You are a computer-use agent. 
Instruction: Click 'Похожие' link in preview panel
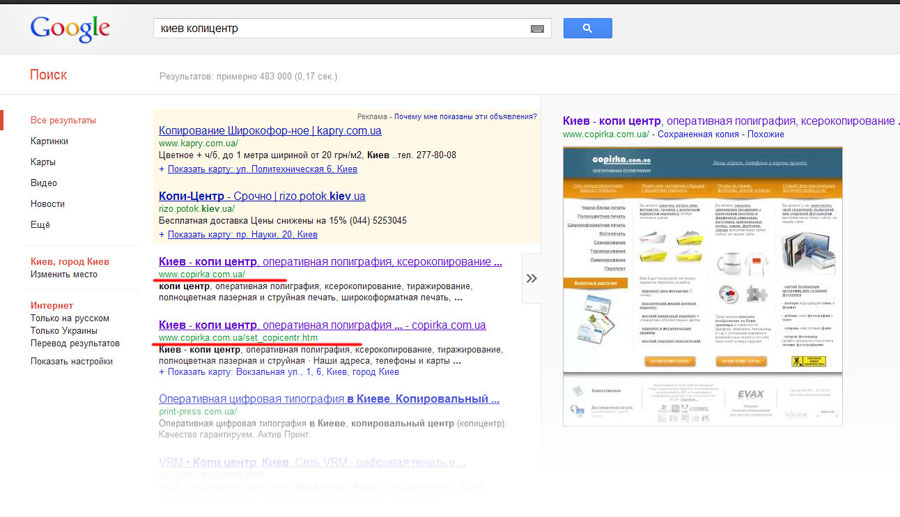[x=765, y=134]
